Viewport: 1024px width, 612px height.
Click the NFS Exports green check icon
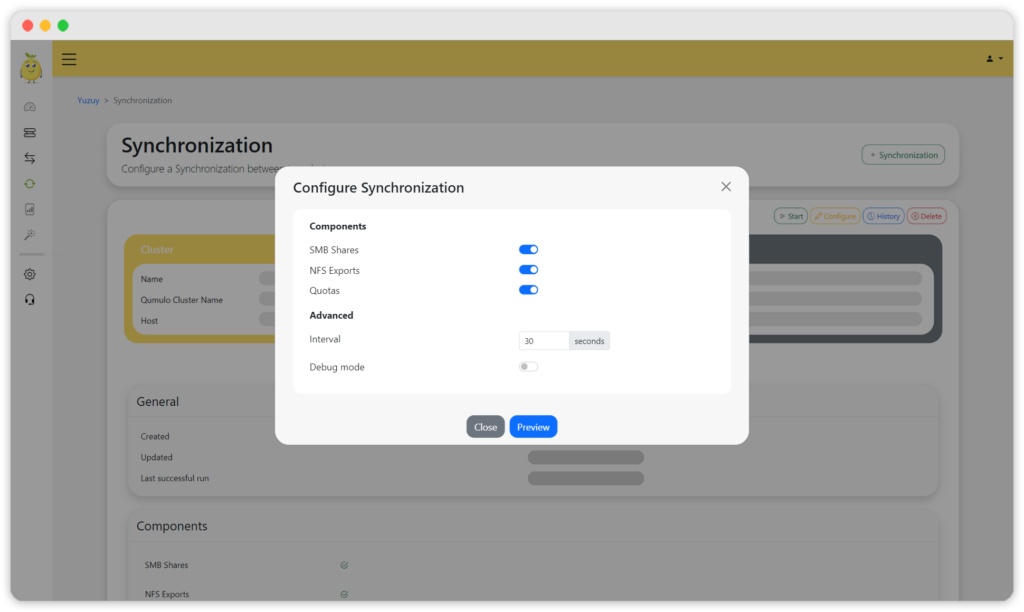344,594
